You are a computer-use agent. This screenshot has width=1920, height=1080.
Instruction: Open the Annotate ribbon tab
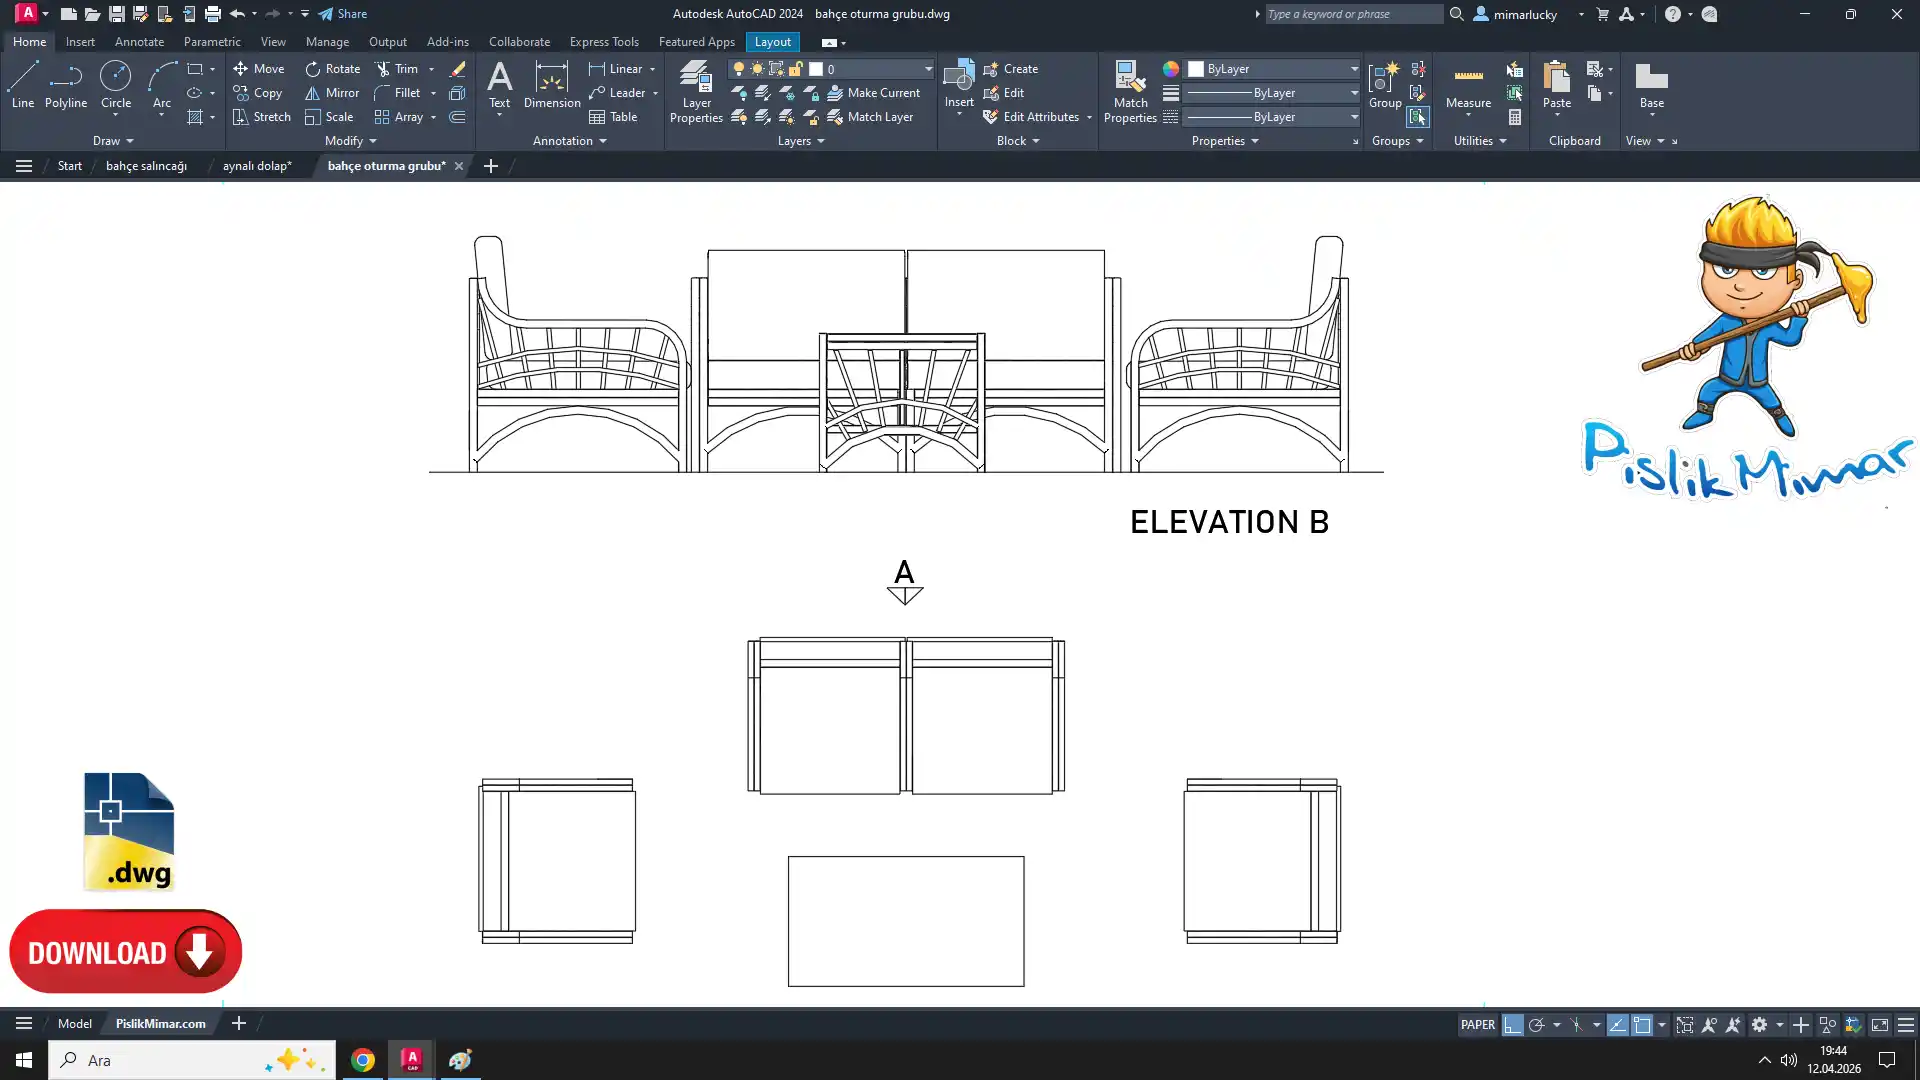coord(139,42)
